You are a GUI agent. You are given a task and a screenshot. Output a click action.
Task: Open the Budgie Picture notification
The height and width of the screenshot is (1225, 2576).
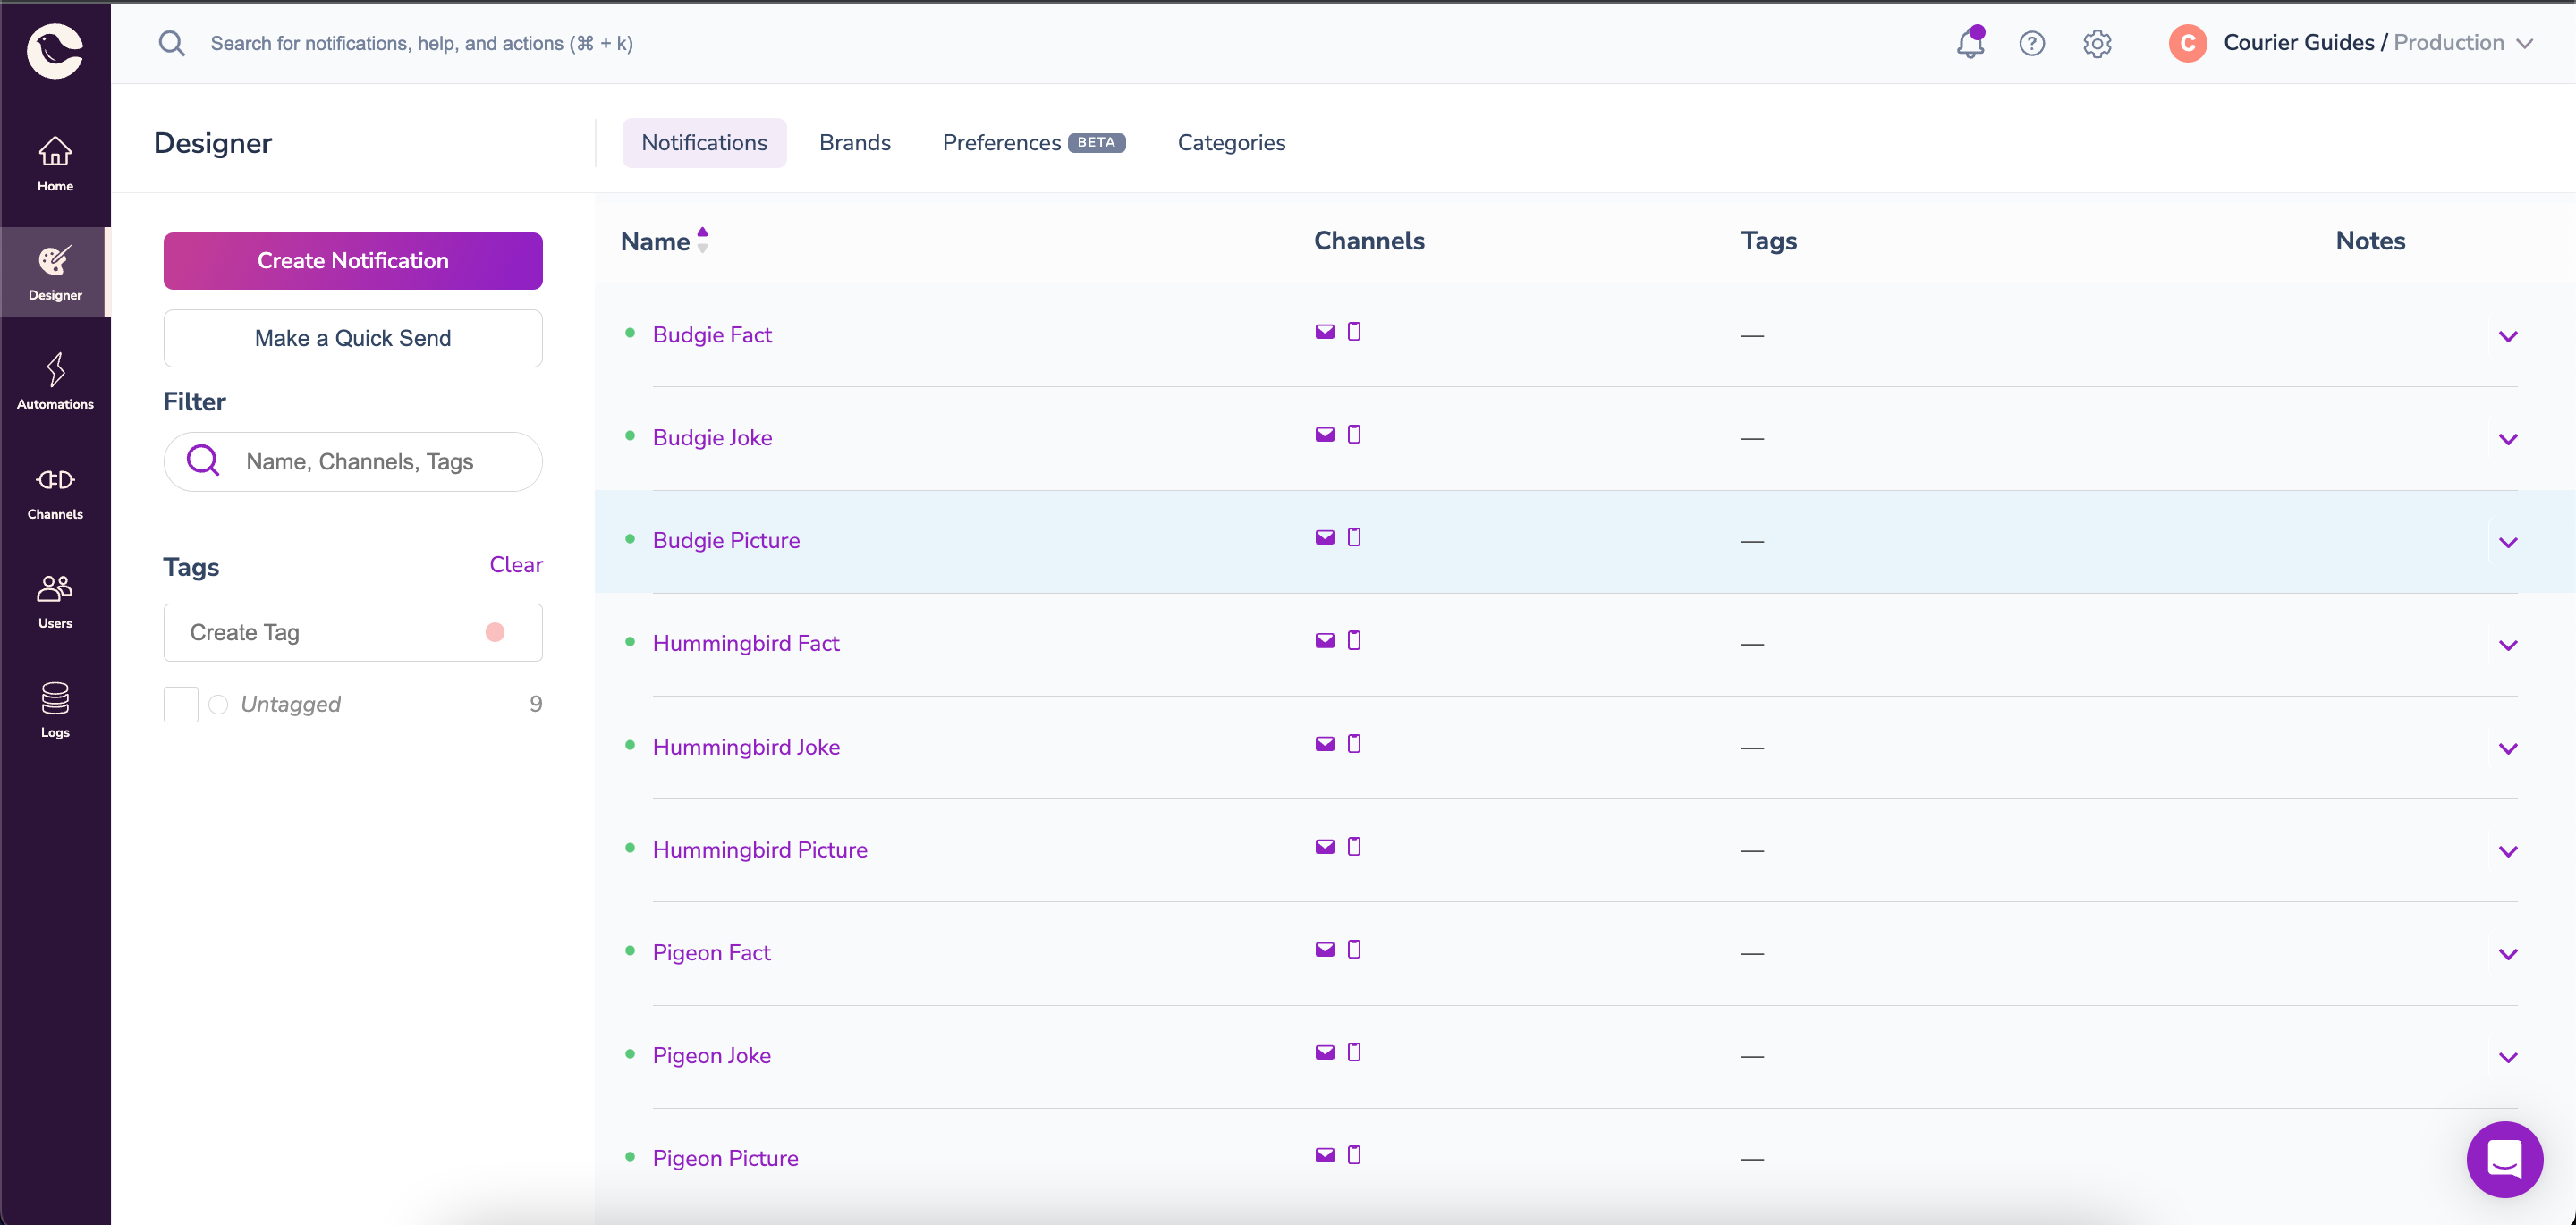point(726,541)
